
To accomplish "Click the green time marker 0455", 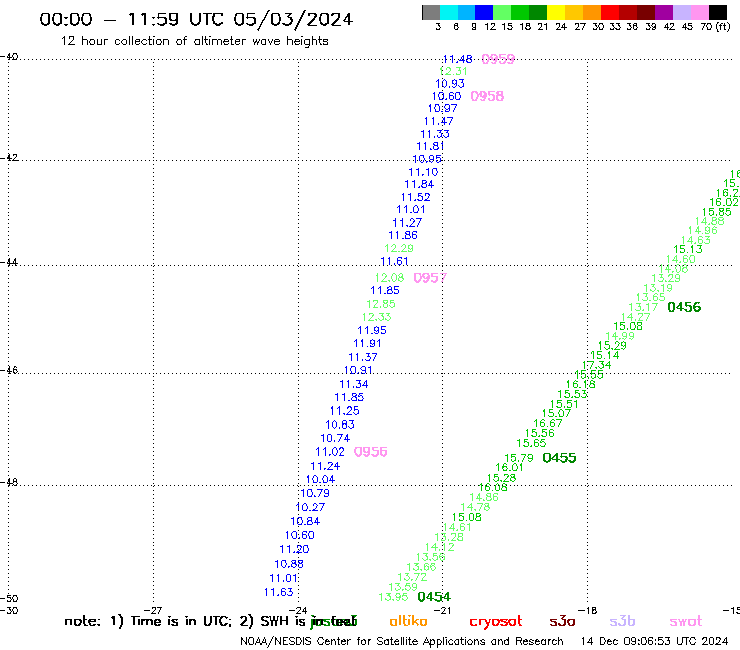I will (x=559, y=458).
